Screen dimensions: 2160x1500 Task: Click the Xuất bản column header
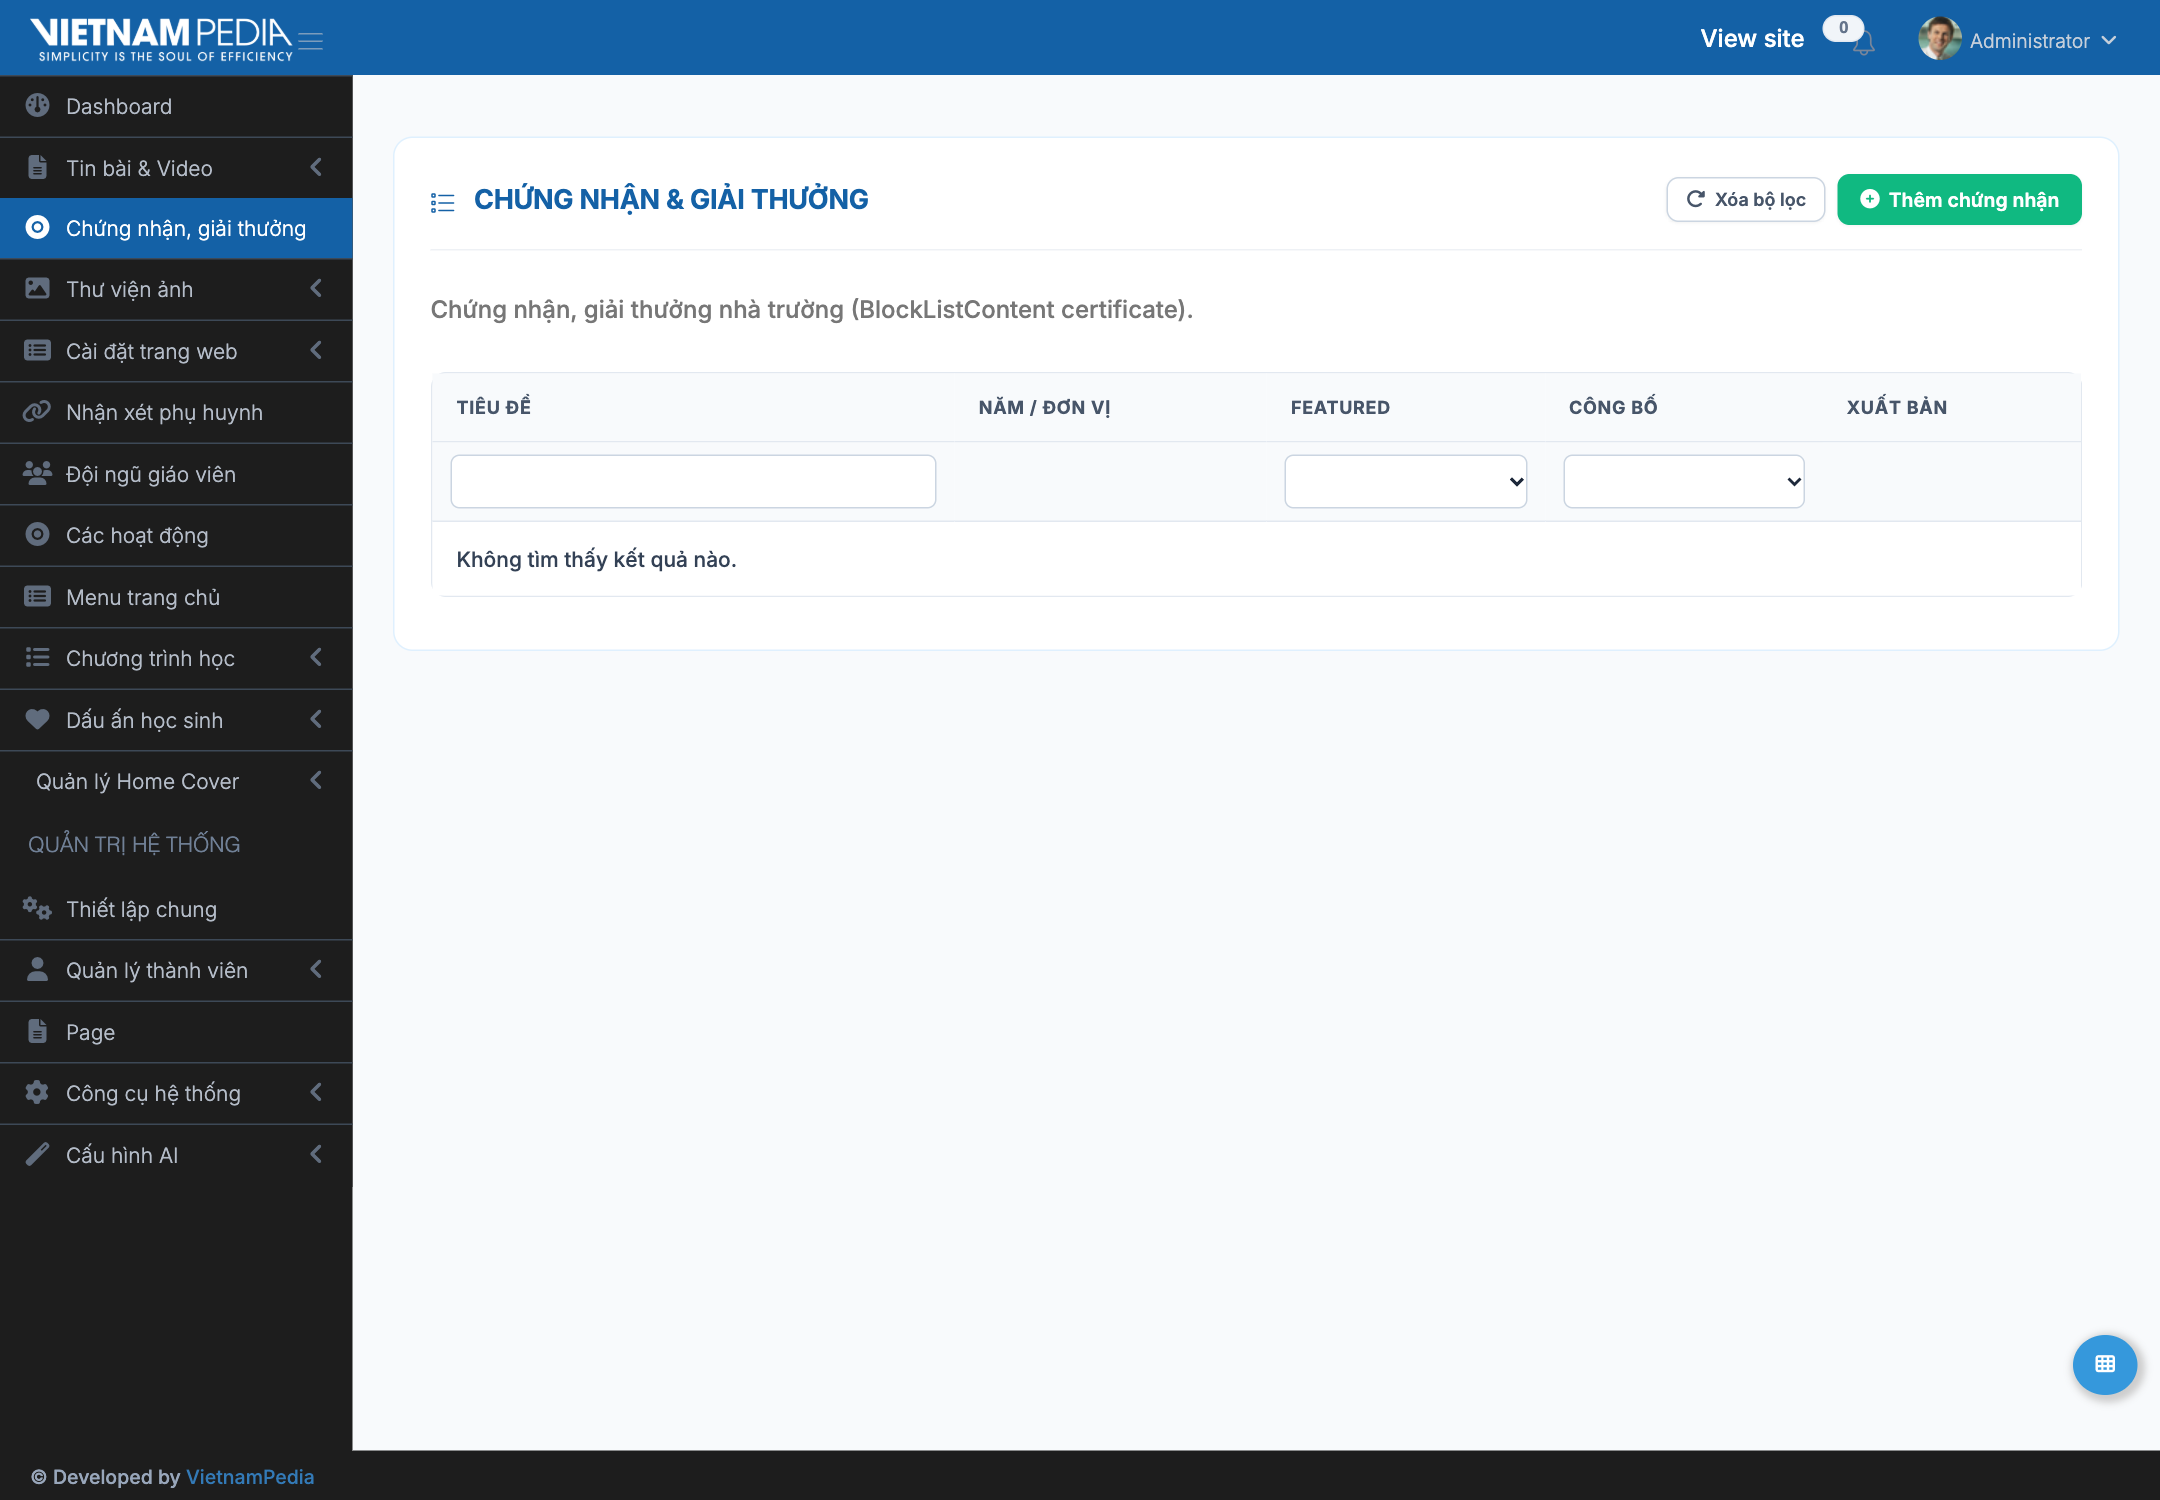pyautogui.click(x=1896, y=407)
